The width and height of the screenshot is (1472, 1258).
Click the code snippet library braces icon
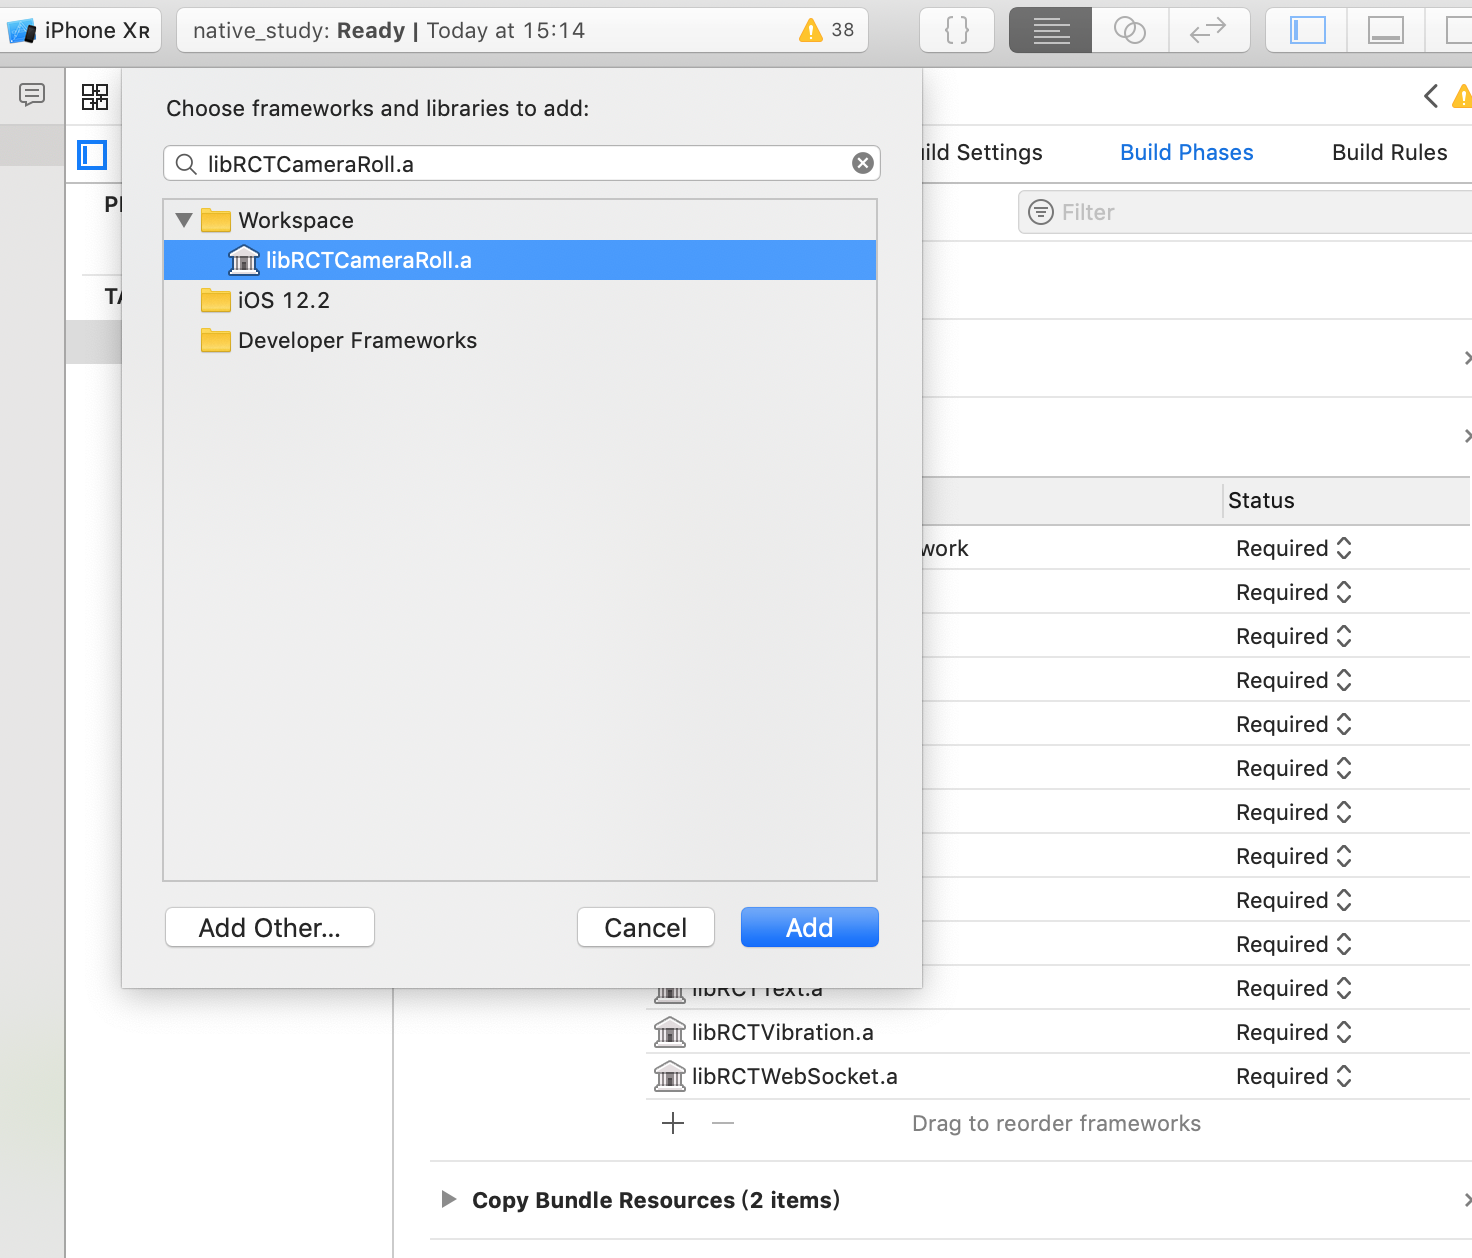pos(957,30)
